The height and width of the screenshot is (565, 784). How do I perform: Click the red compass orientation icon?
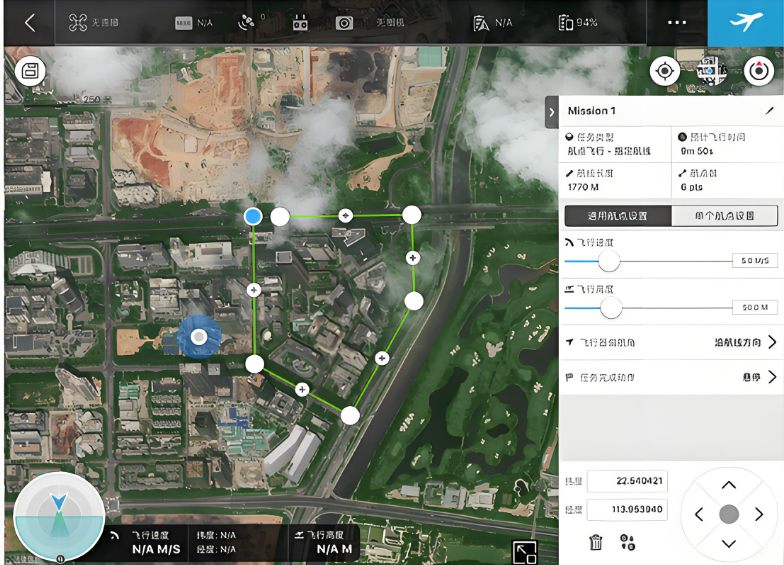coord(759,71)
